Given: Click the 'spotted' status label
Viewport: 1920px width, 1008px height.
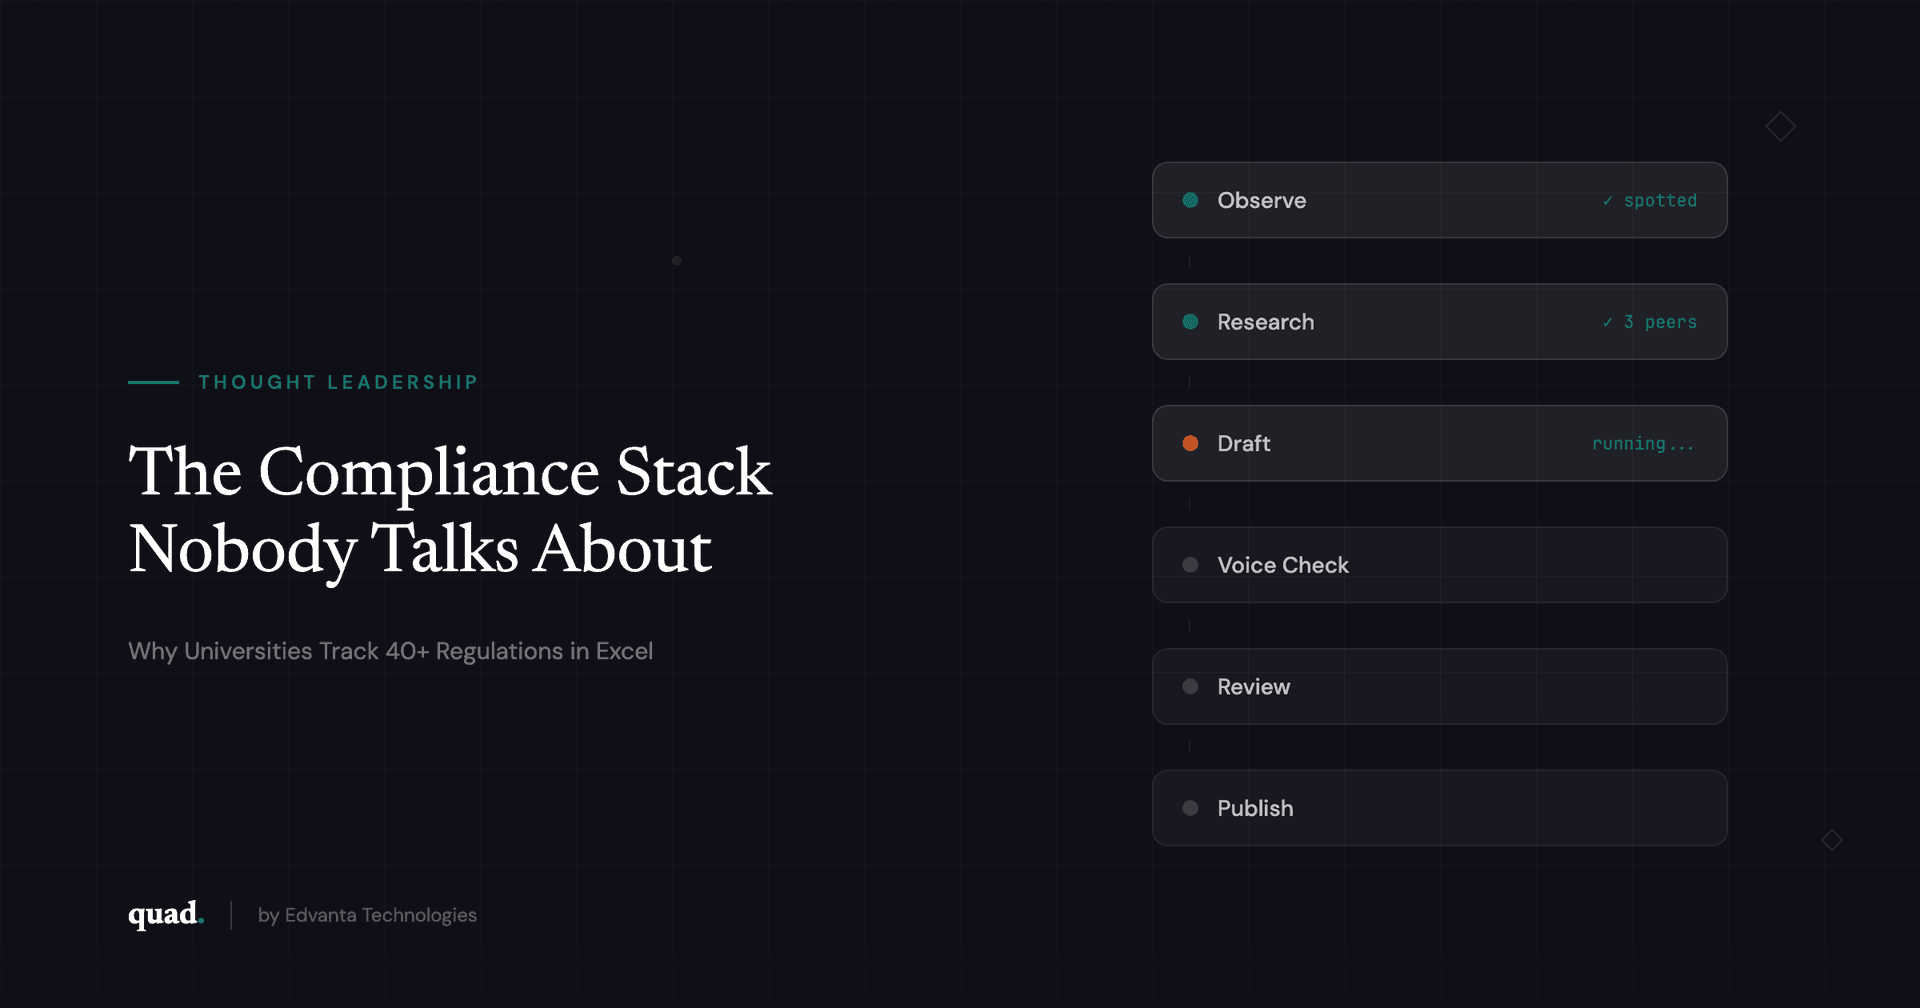Looking at the screenshot, I should (1659, 201).
